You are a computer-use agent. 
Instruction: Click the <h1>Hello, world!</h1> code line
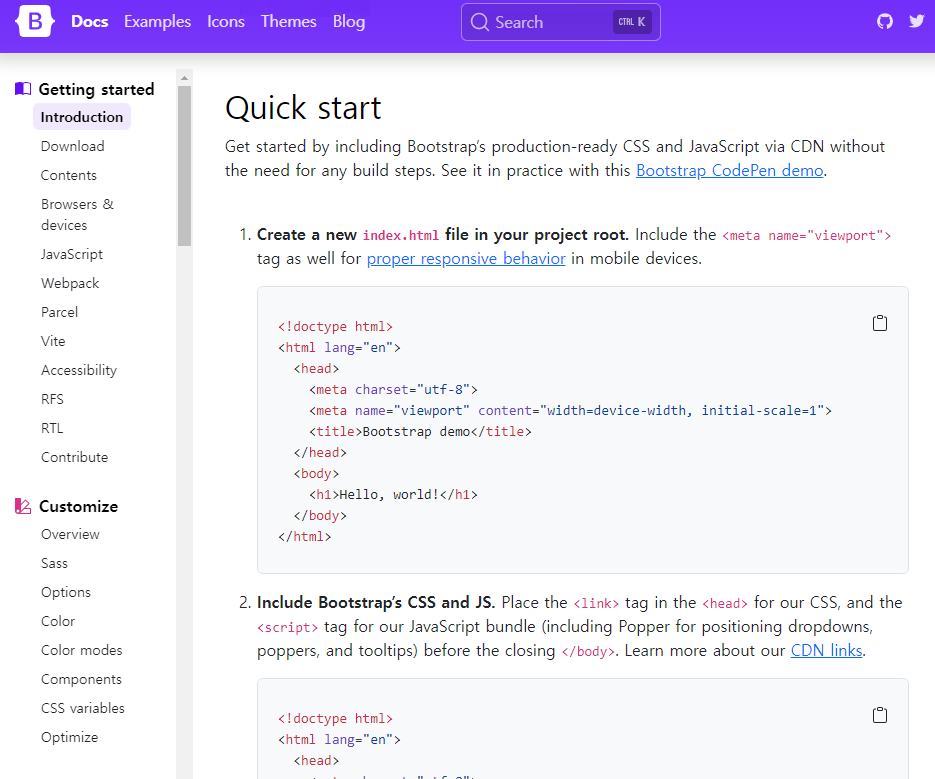pyautogui.click(x=393, y=494)
